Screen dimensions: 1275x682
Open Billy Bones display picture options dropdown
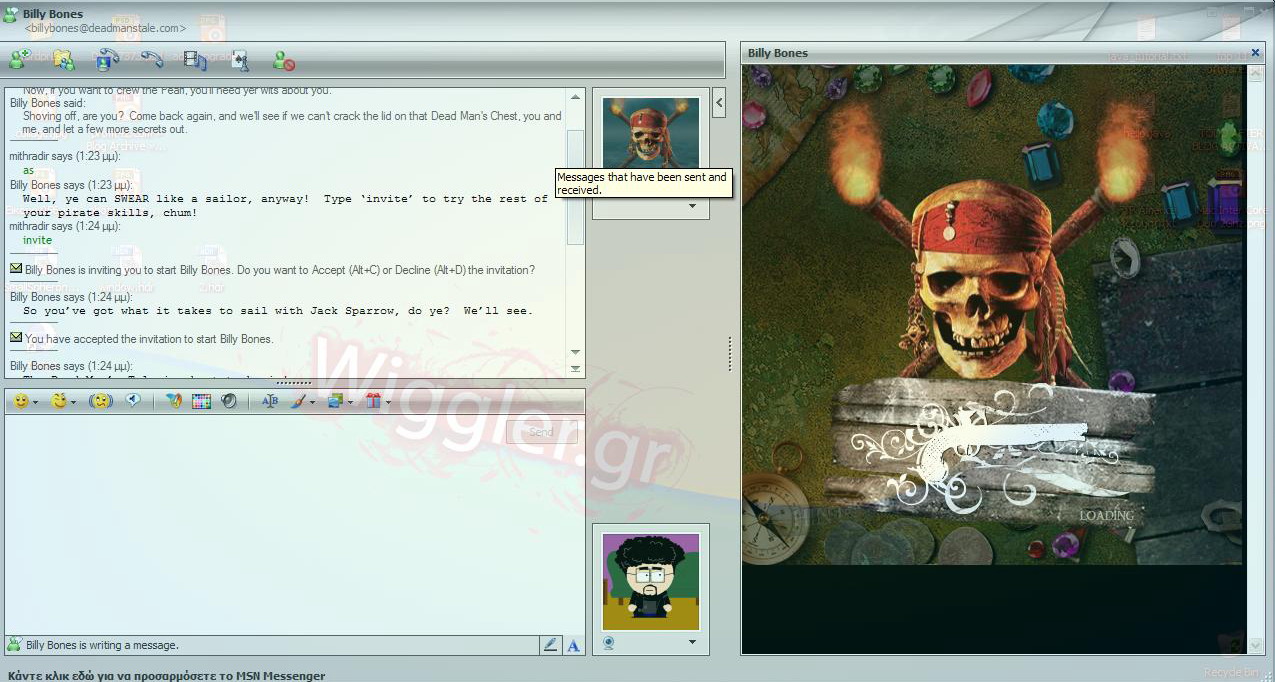point(692,206)
